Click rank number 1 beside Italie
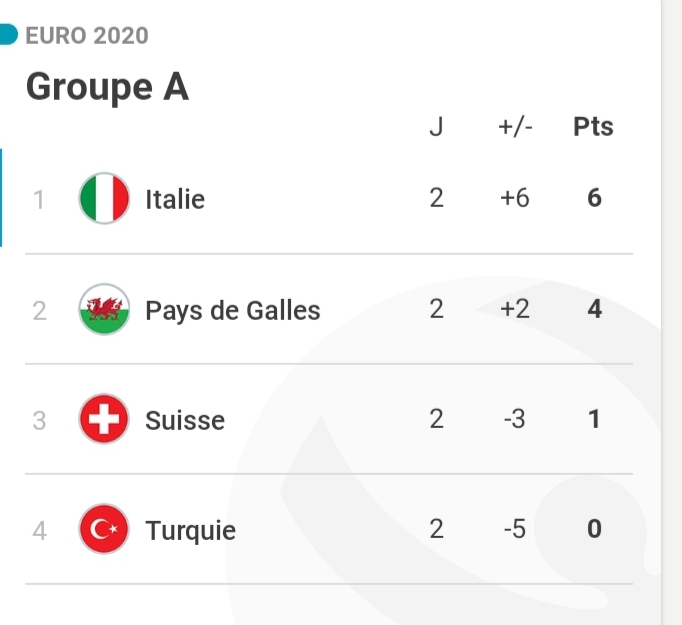 point(39,199)
